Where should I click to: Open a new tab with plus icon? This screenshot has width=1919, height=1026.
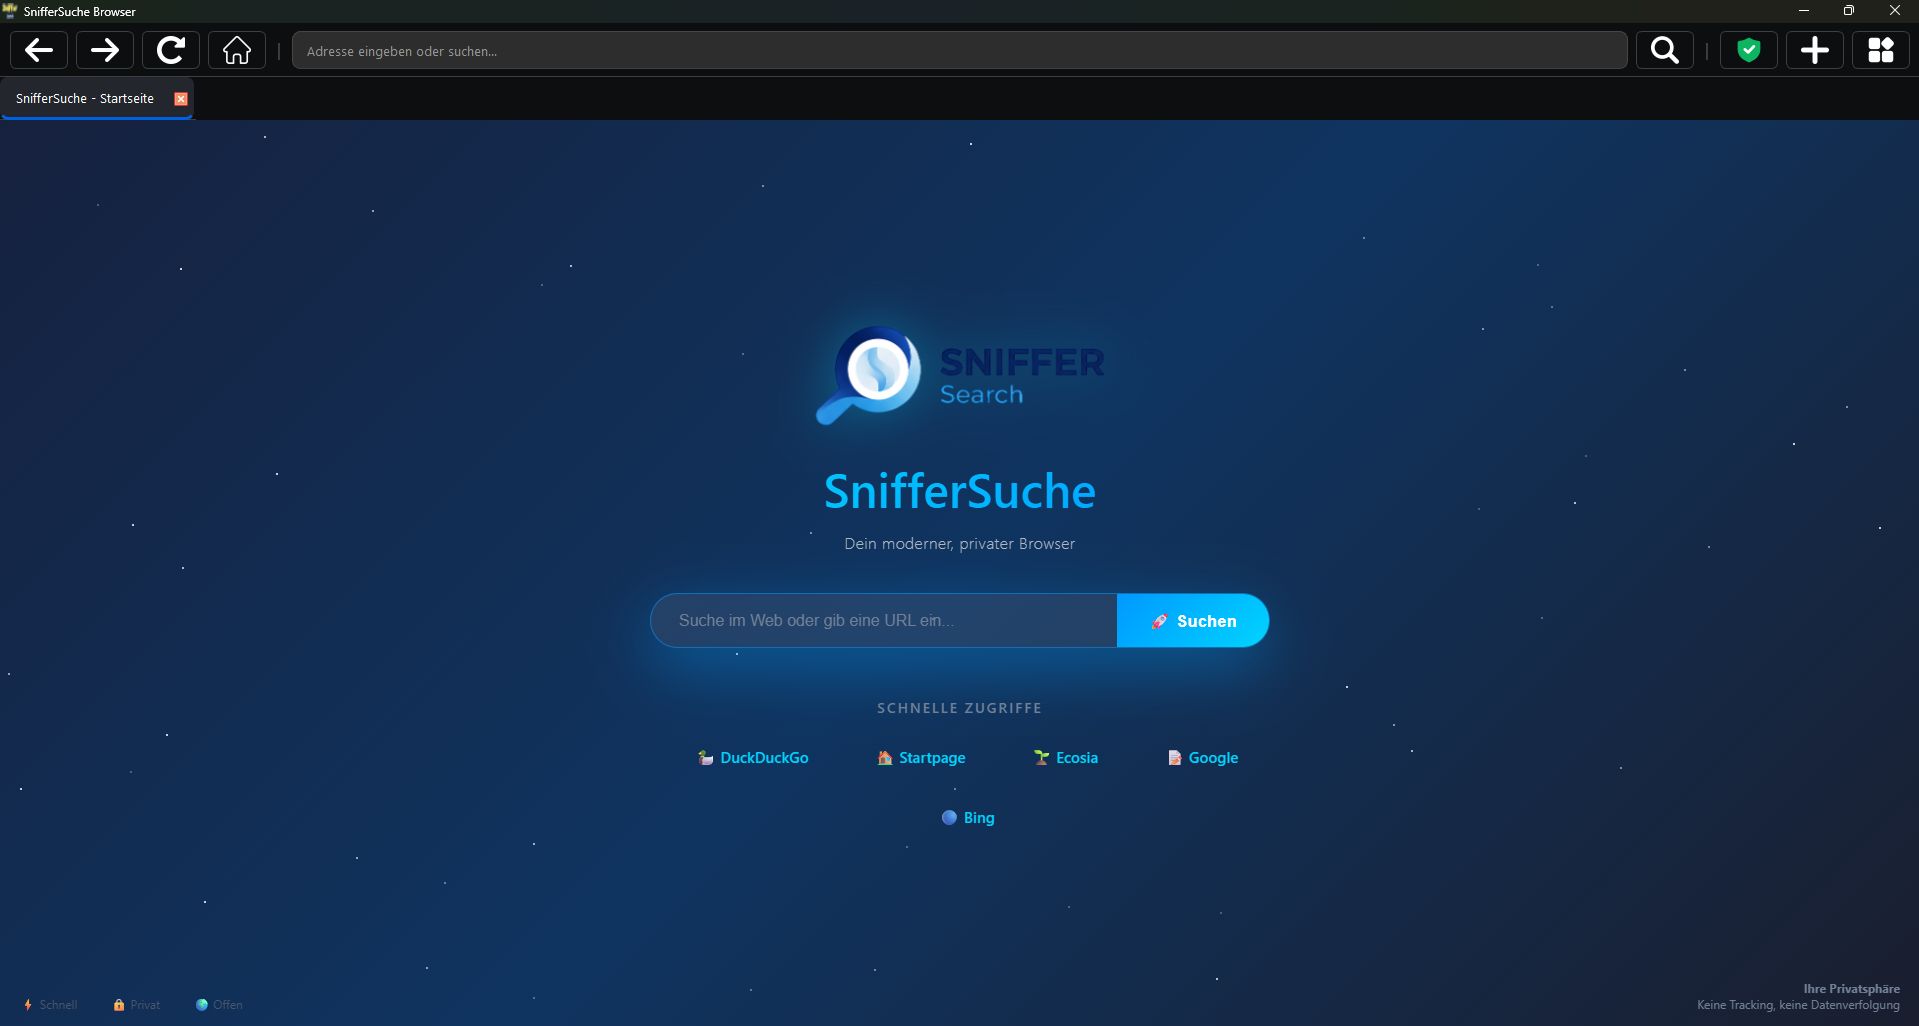click(1814, 50)
